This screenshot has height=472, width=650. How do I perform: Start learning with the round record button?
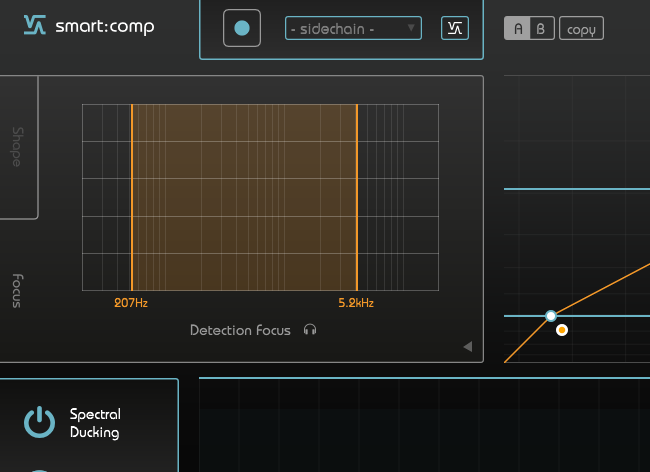pos(242,28)
